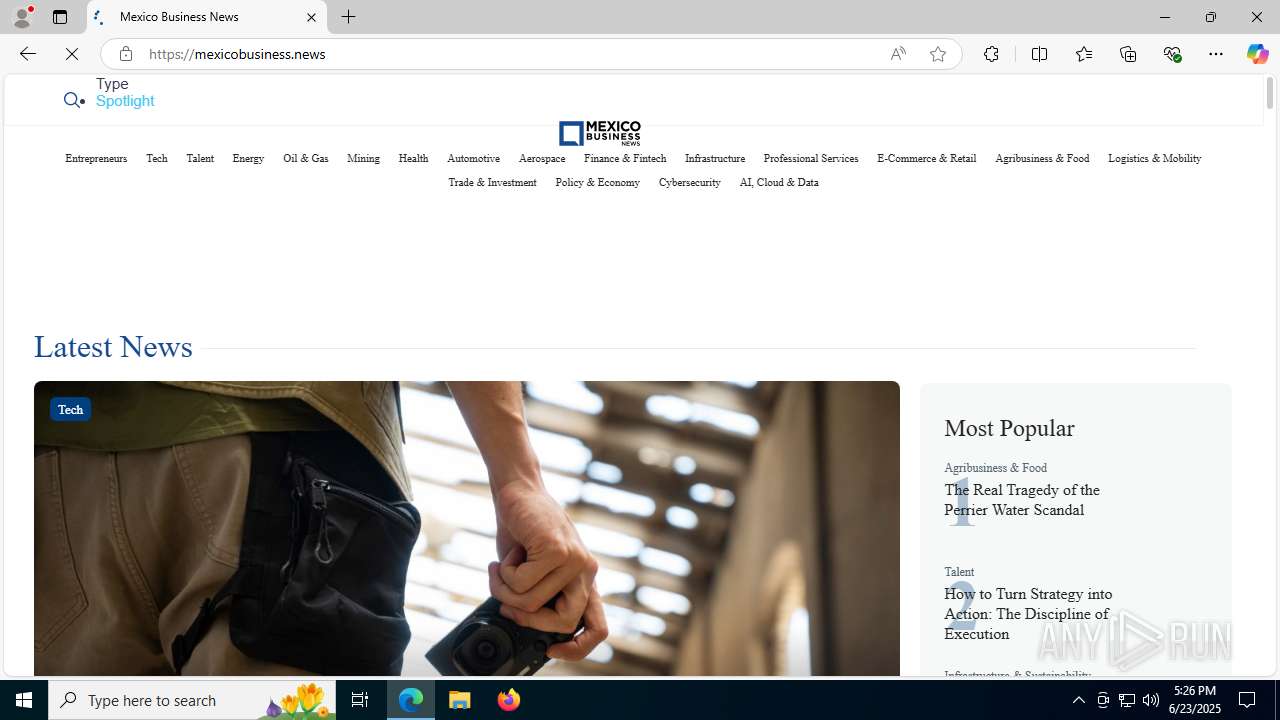Open the featured Tech article image
The width and height of the screenshot is (1280, 720).
click(466, 528)
